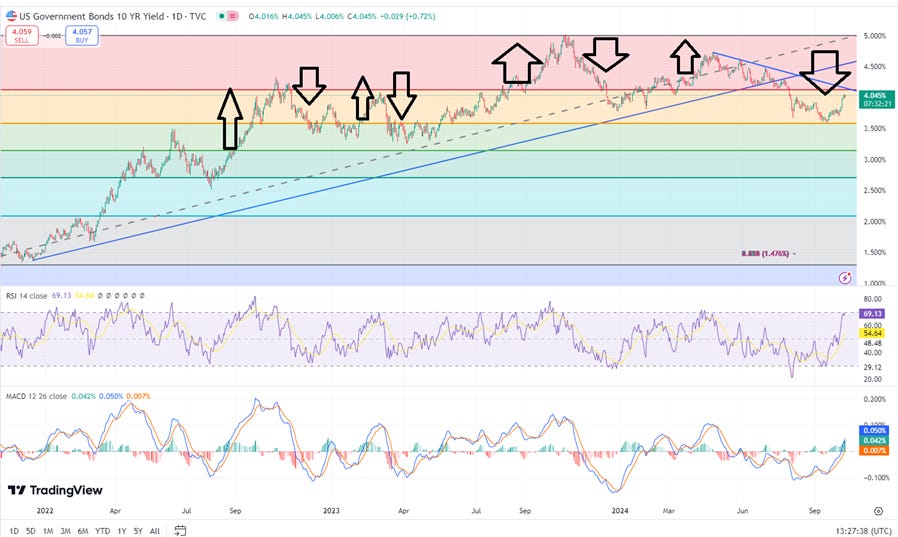The height and width of the screenshot is (537, 898).
Task: Click the 2022 label on the time axis
Action: 45,511
